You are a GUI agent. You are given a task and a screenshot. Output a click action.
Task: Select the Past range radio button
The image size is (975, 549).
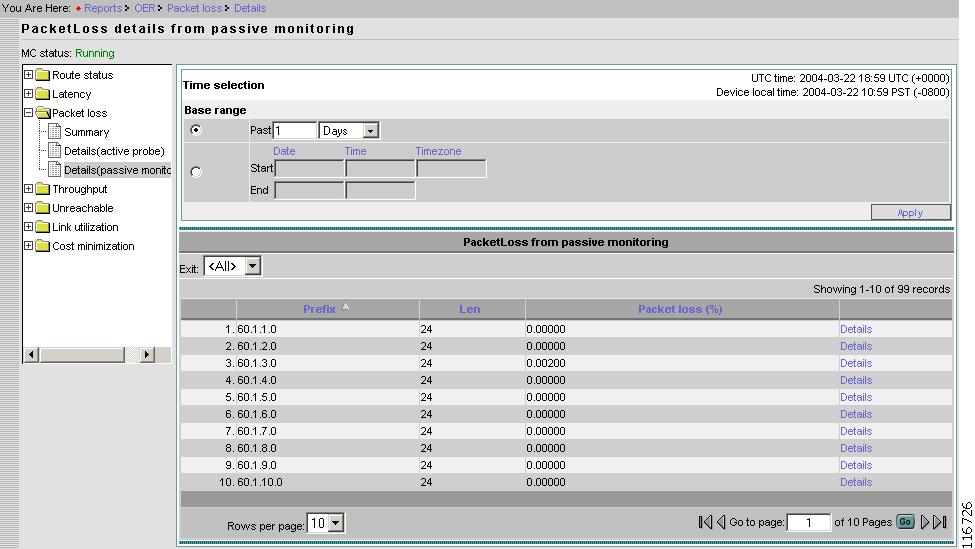196,130
